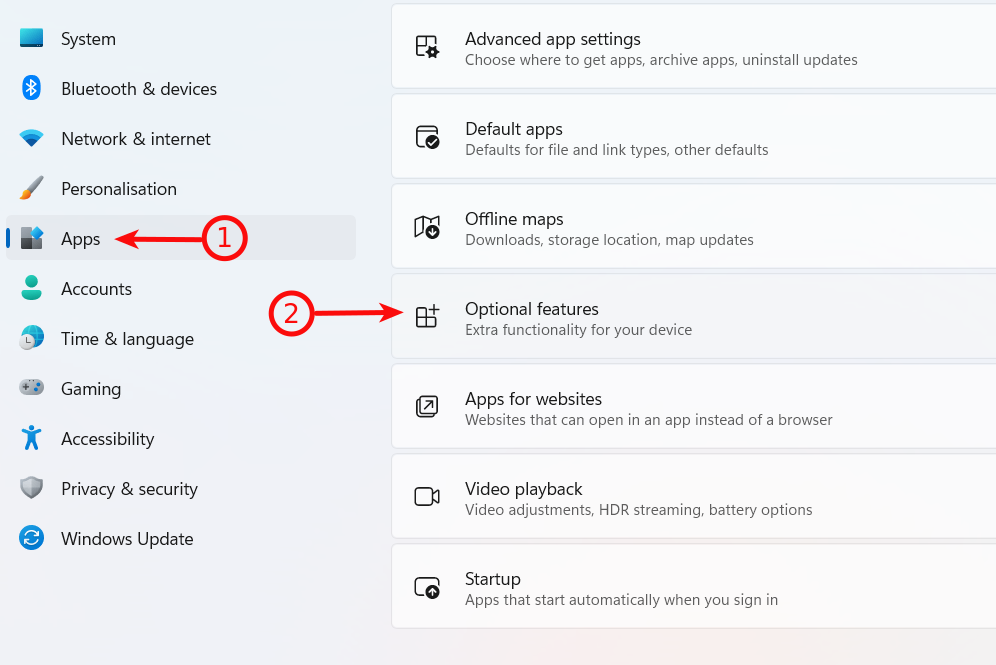Viewport: 996px width, 665px height.
Task: Click the Offline maps icon
Action: coord(427,226)
